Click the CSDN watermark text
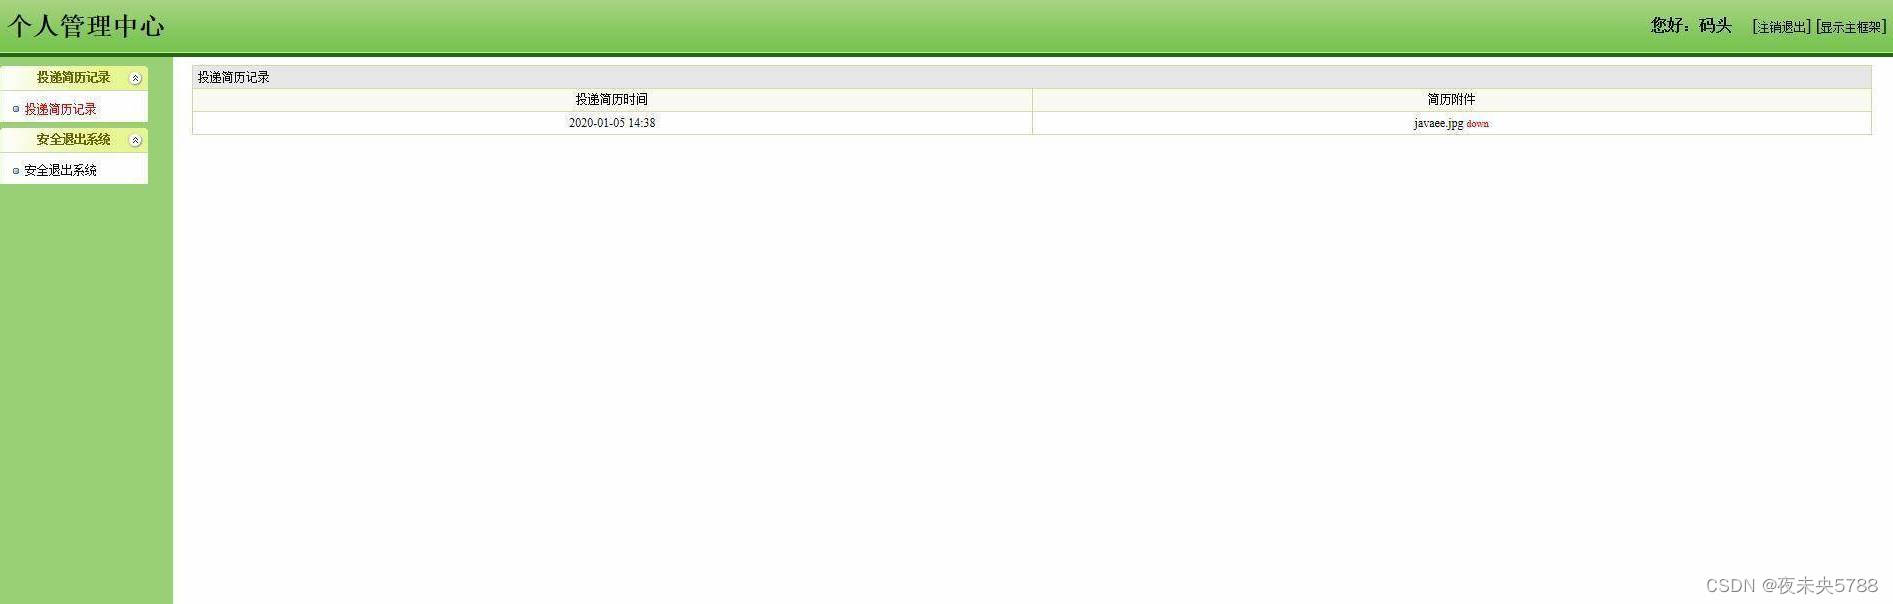 (1791, 586)
